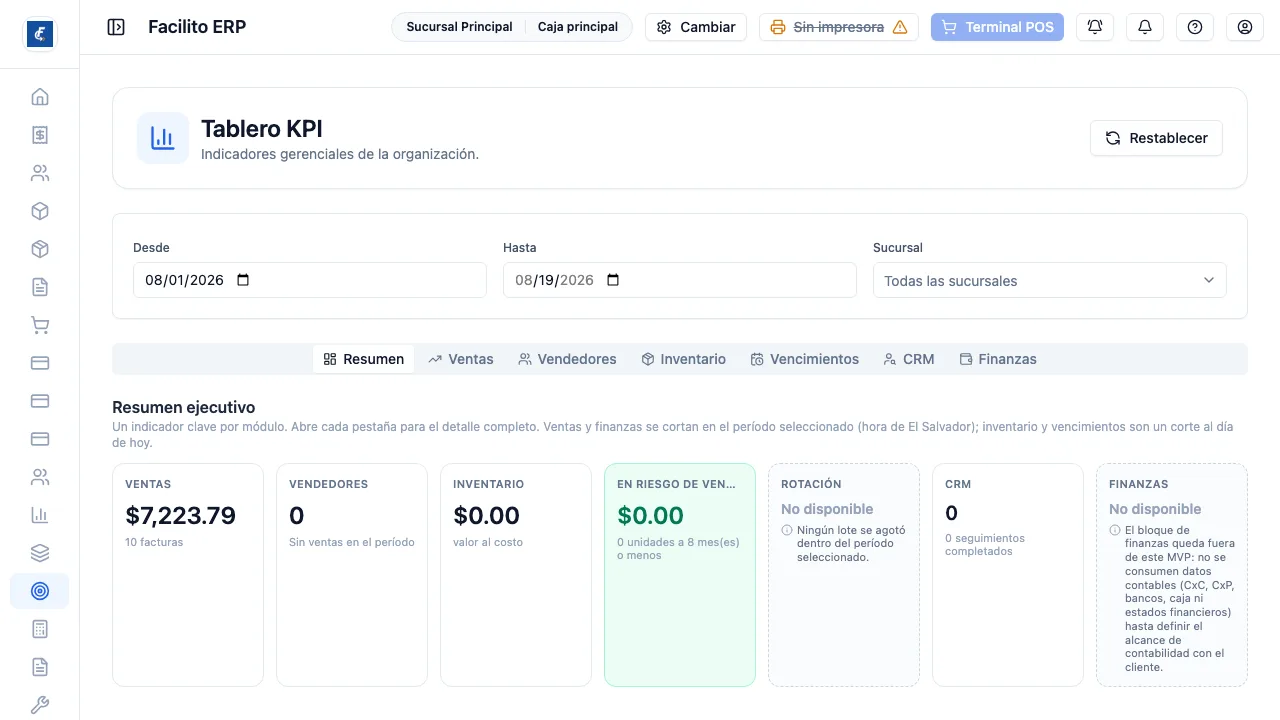1280x720 pixels.
Task: Select the Ventas $7,223.79 card
Action: tap(188, 575)
